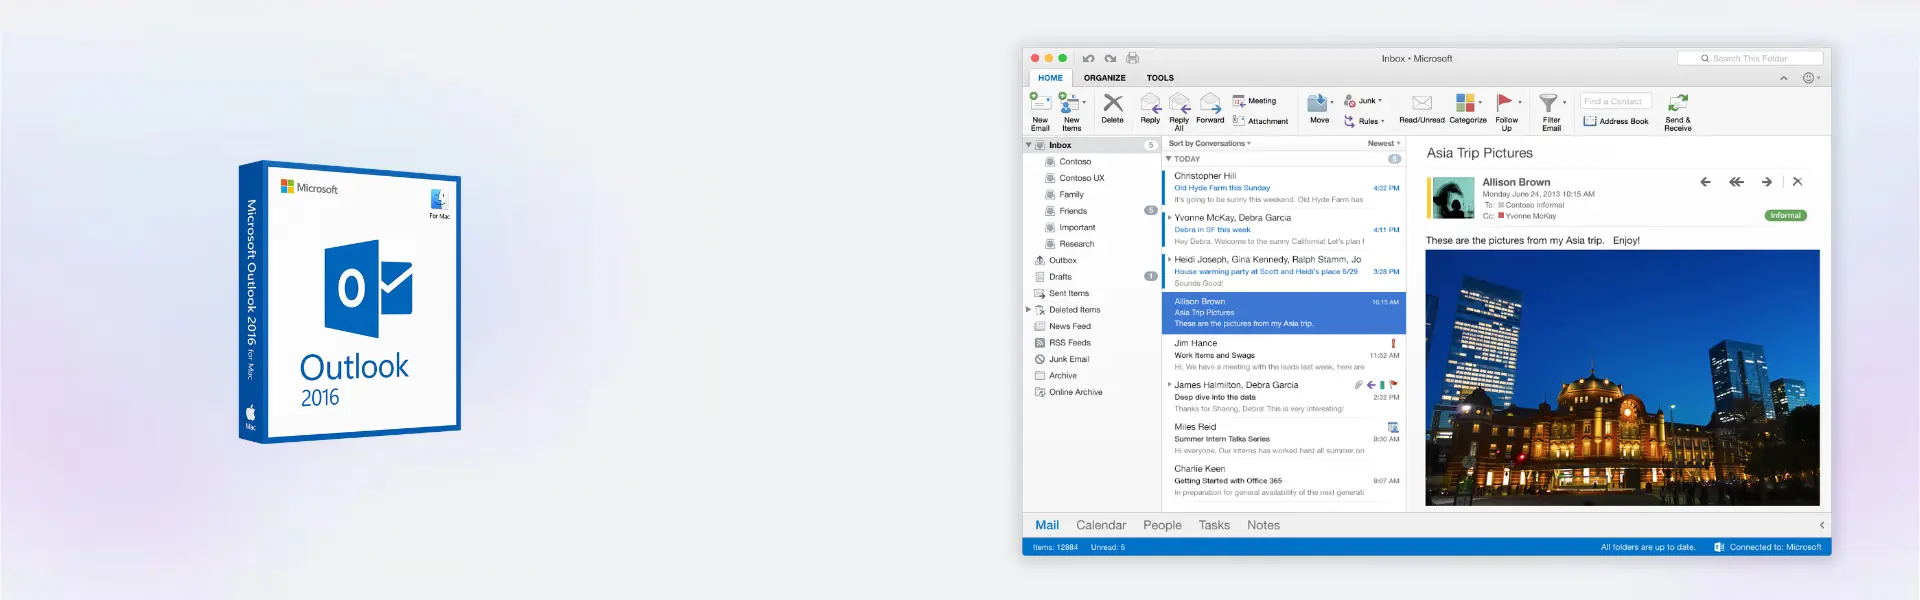Open the New Items button
The width and height of the screenshot is (1920, 600).
[x=1072, y=111]
